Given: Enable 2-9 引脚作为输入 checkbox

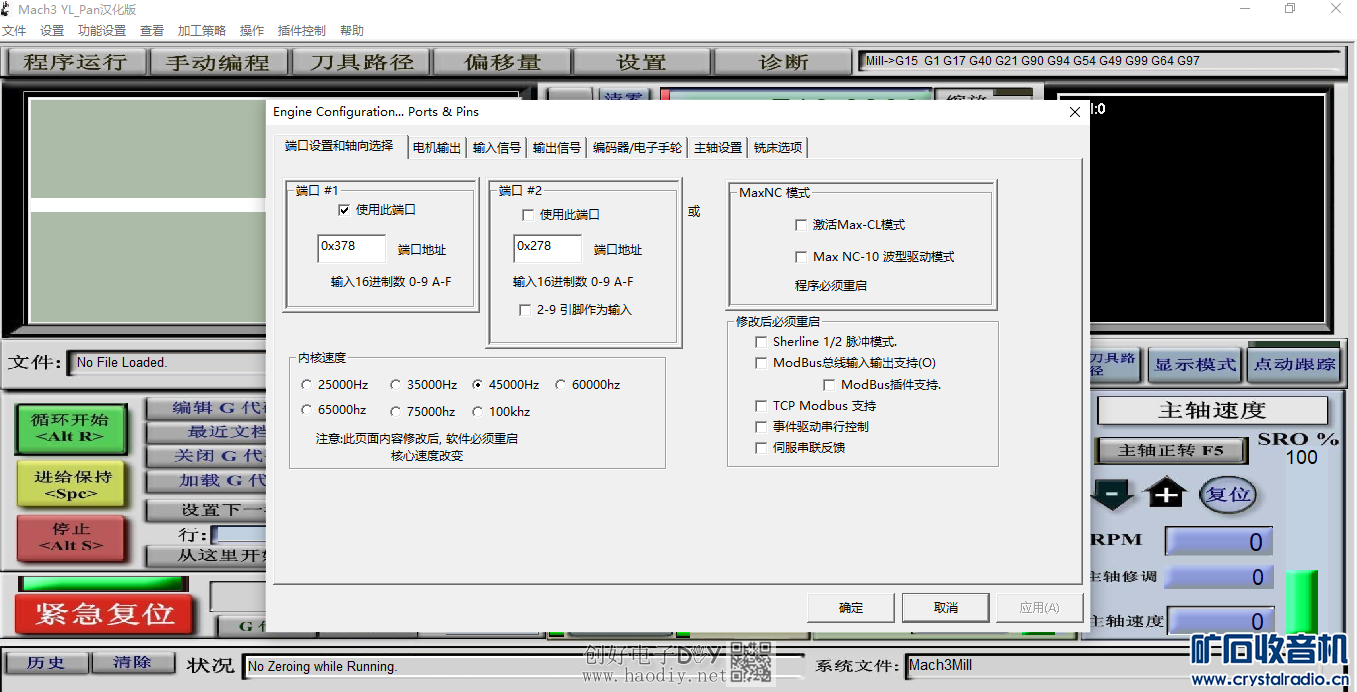Looking at the screenshot, I should click(525, 310).
